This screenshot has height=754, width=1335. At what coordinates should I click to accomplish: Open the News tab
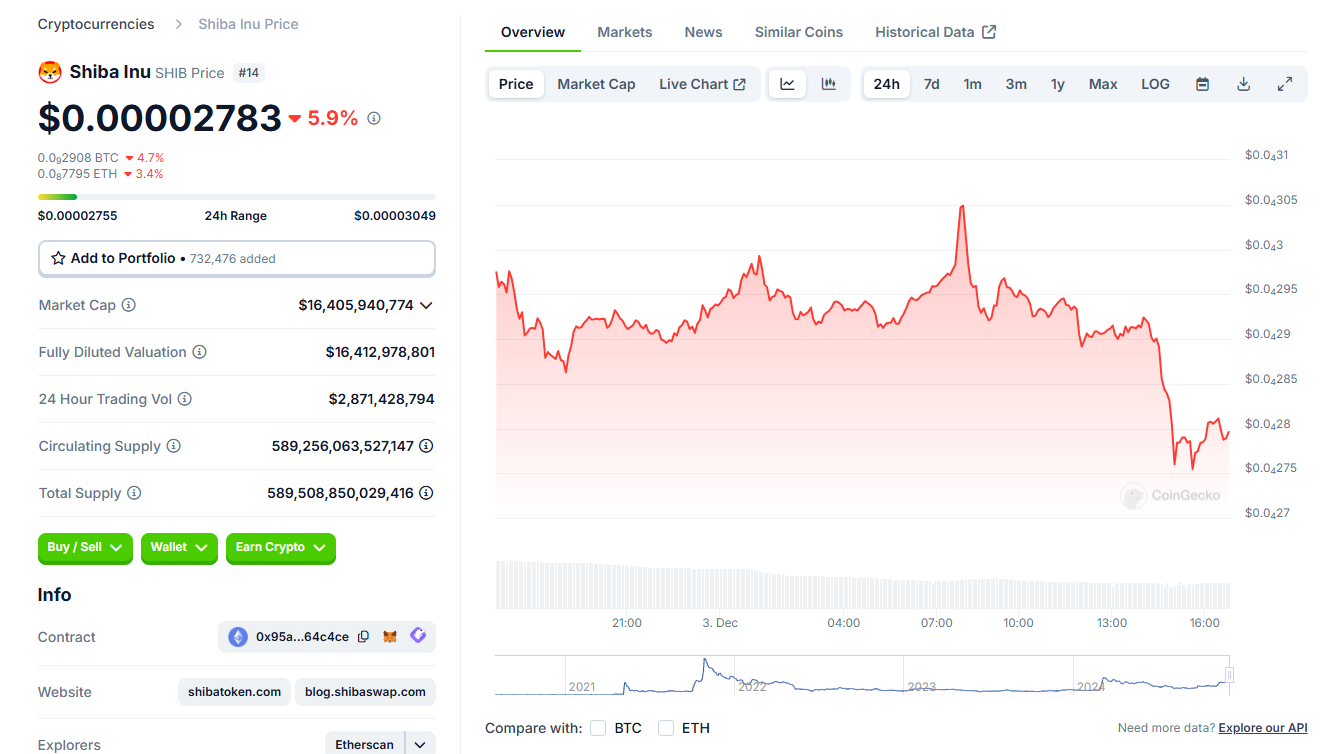[x=704, y=32]
